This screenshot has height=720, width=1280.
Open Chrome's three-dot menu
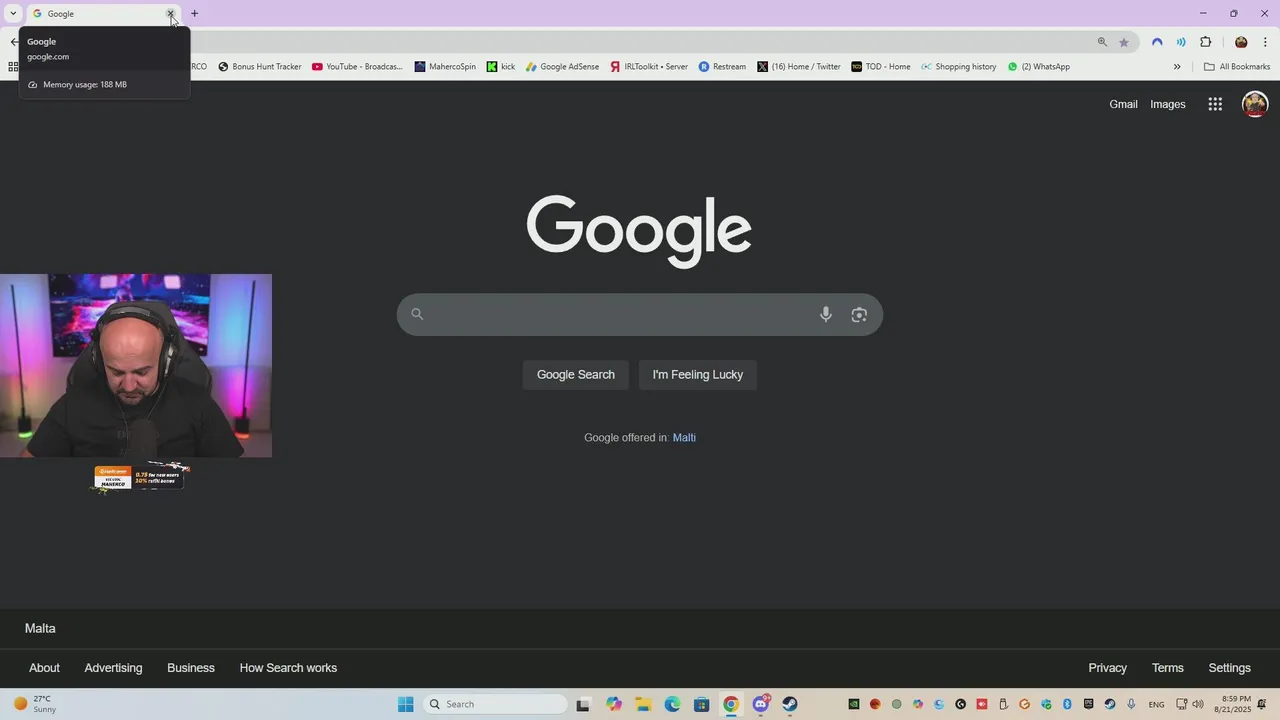pyautogui.click(x=1265, y=42)
